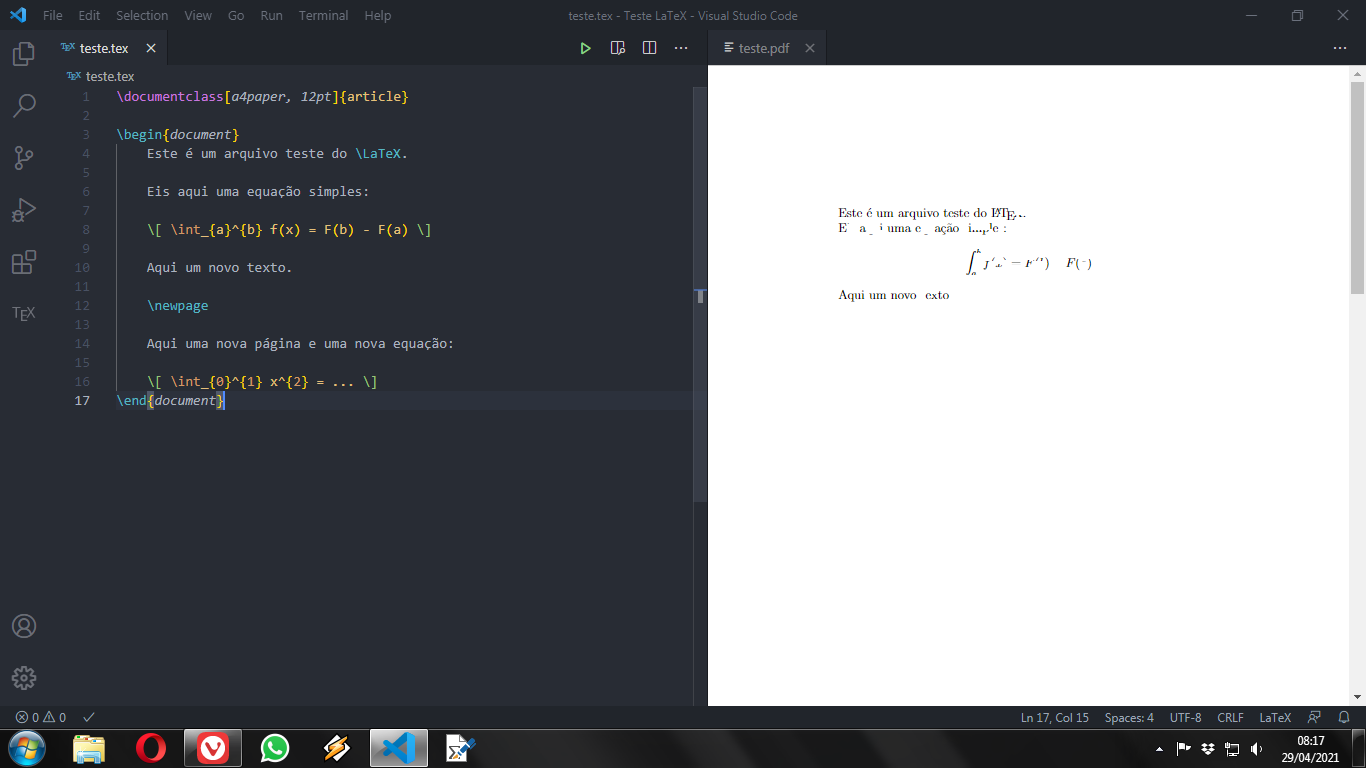Switch to the teste.pdf tab
The width and height of the screenshot is (1366, 768).
763,47
